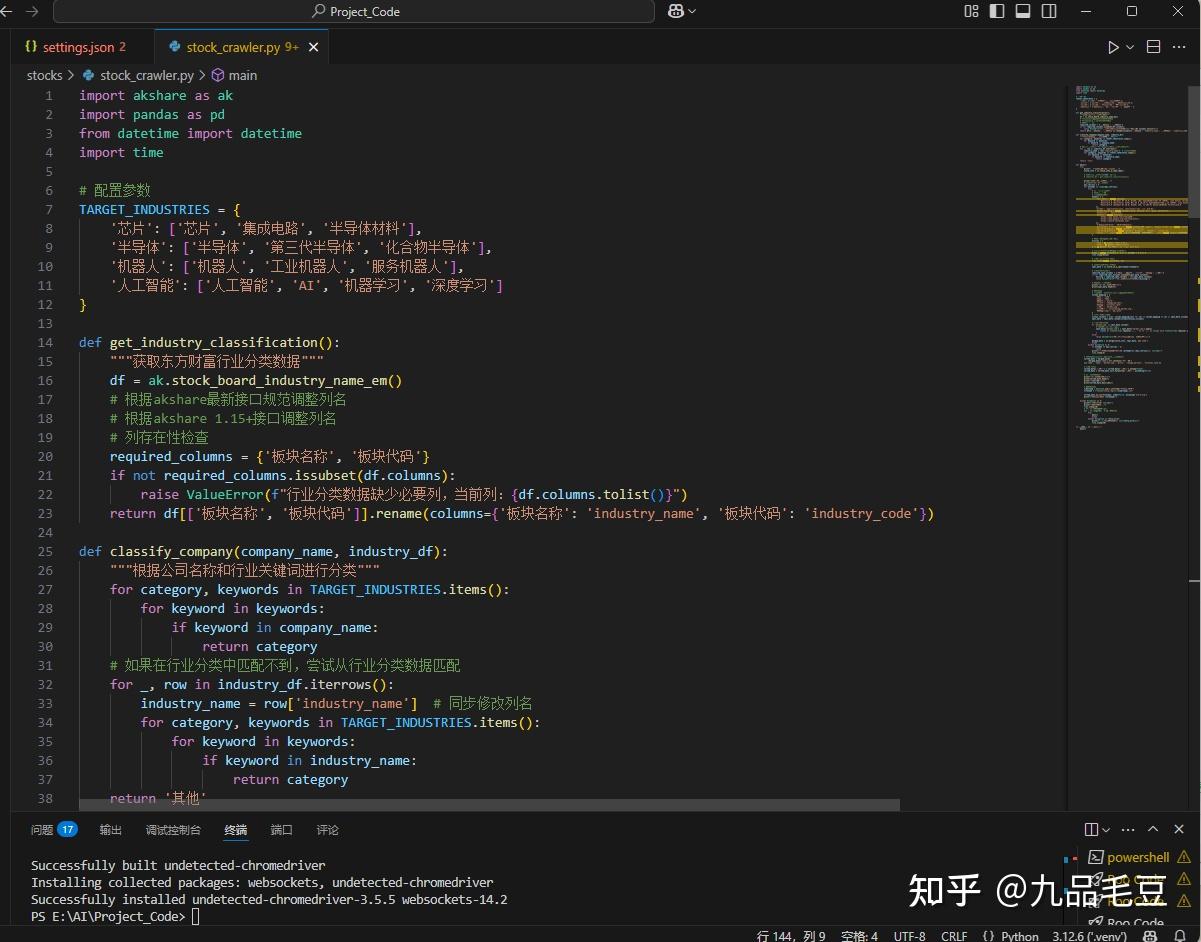Open the 输出 panel tab

110,829
